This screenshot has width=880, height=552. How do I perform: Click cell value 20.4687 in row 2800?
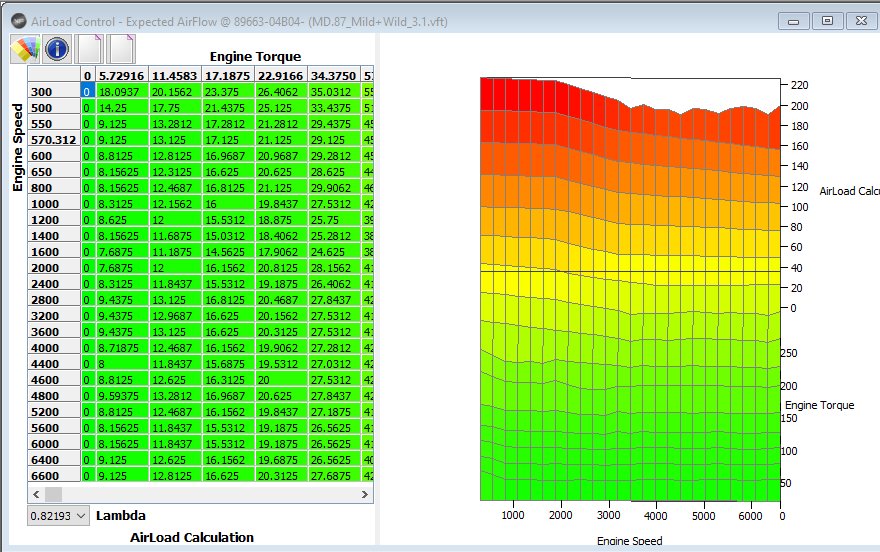click(281, 300)
